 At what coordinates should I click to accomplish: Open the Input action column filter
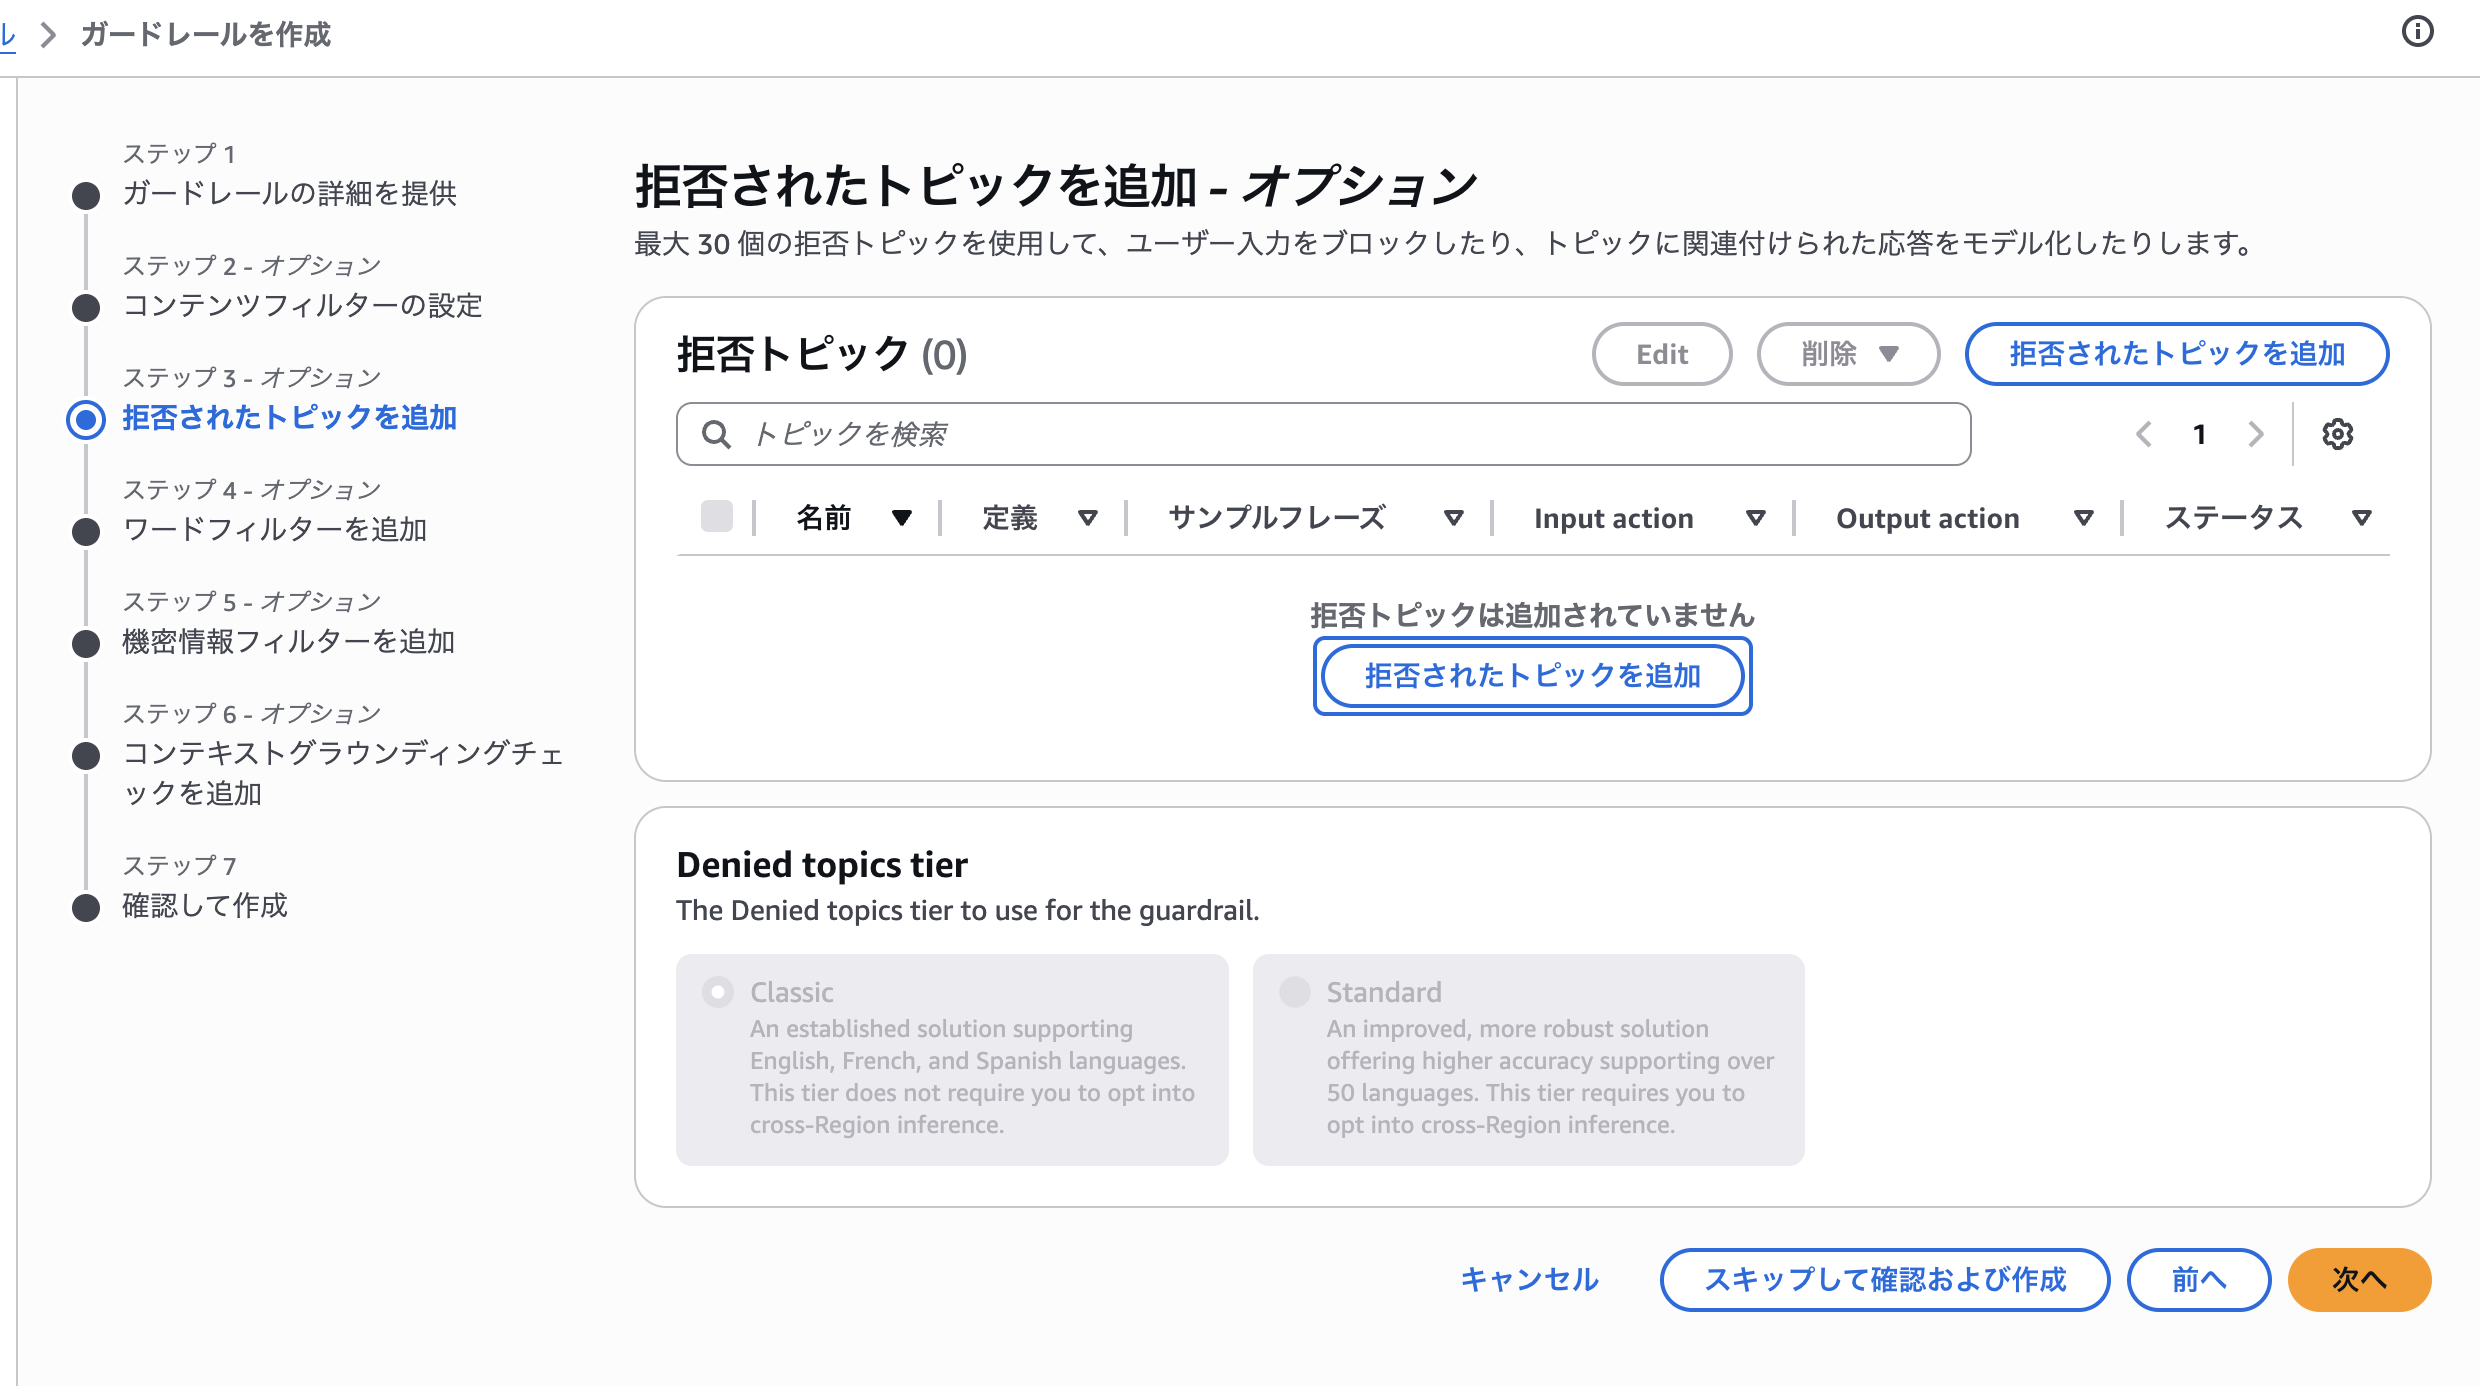coord(1758,518)
